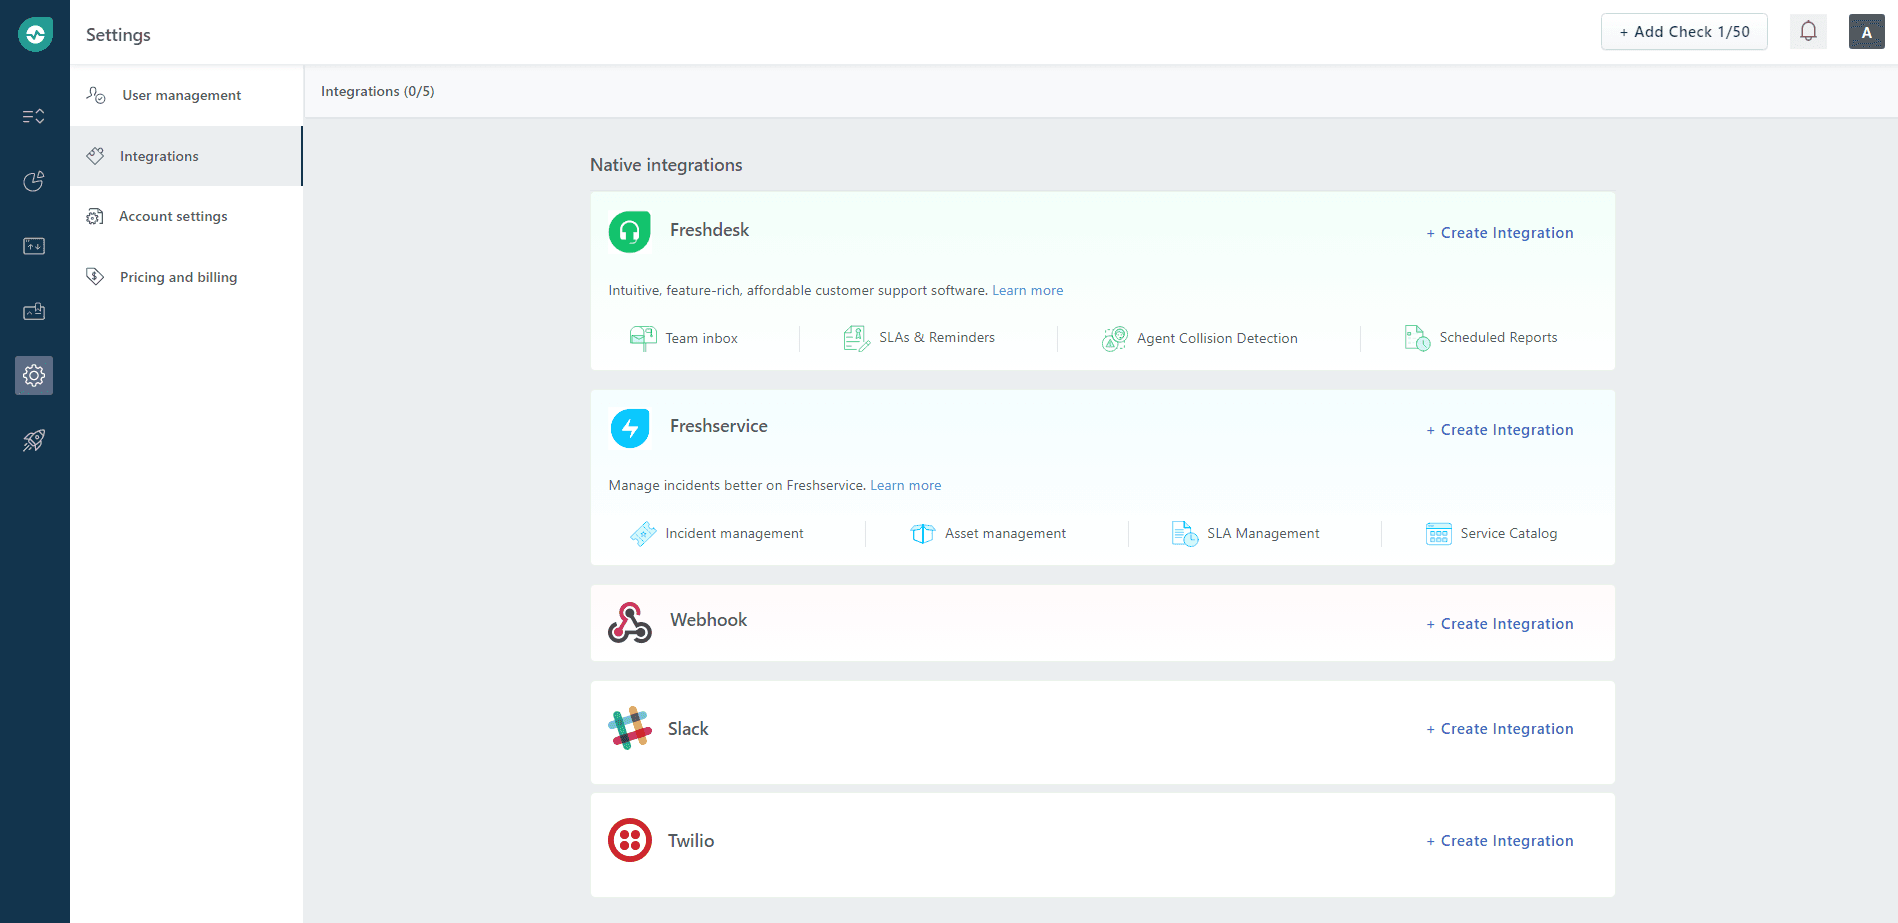Click the Webhook logo icon
Viewport: 1898px width, 923px height.
coord(630,622)
